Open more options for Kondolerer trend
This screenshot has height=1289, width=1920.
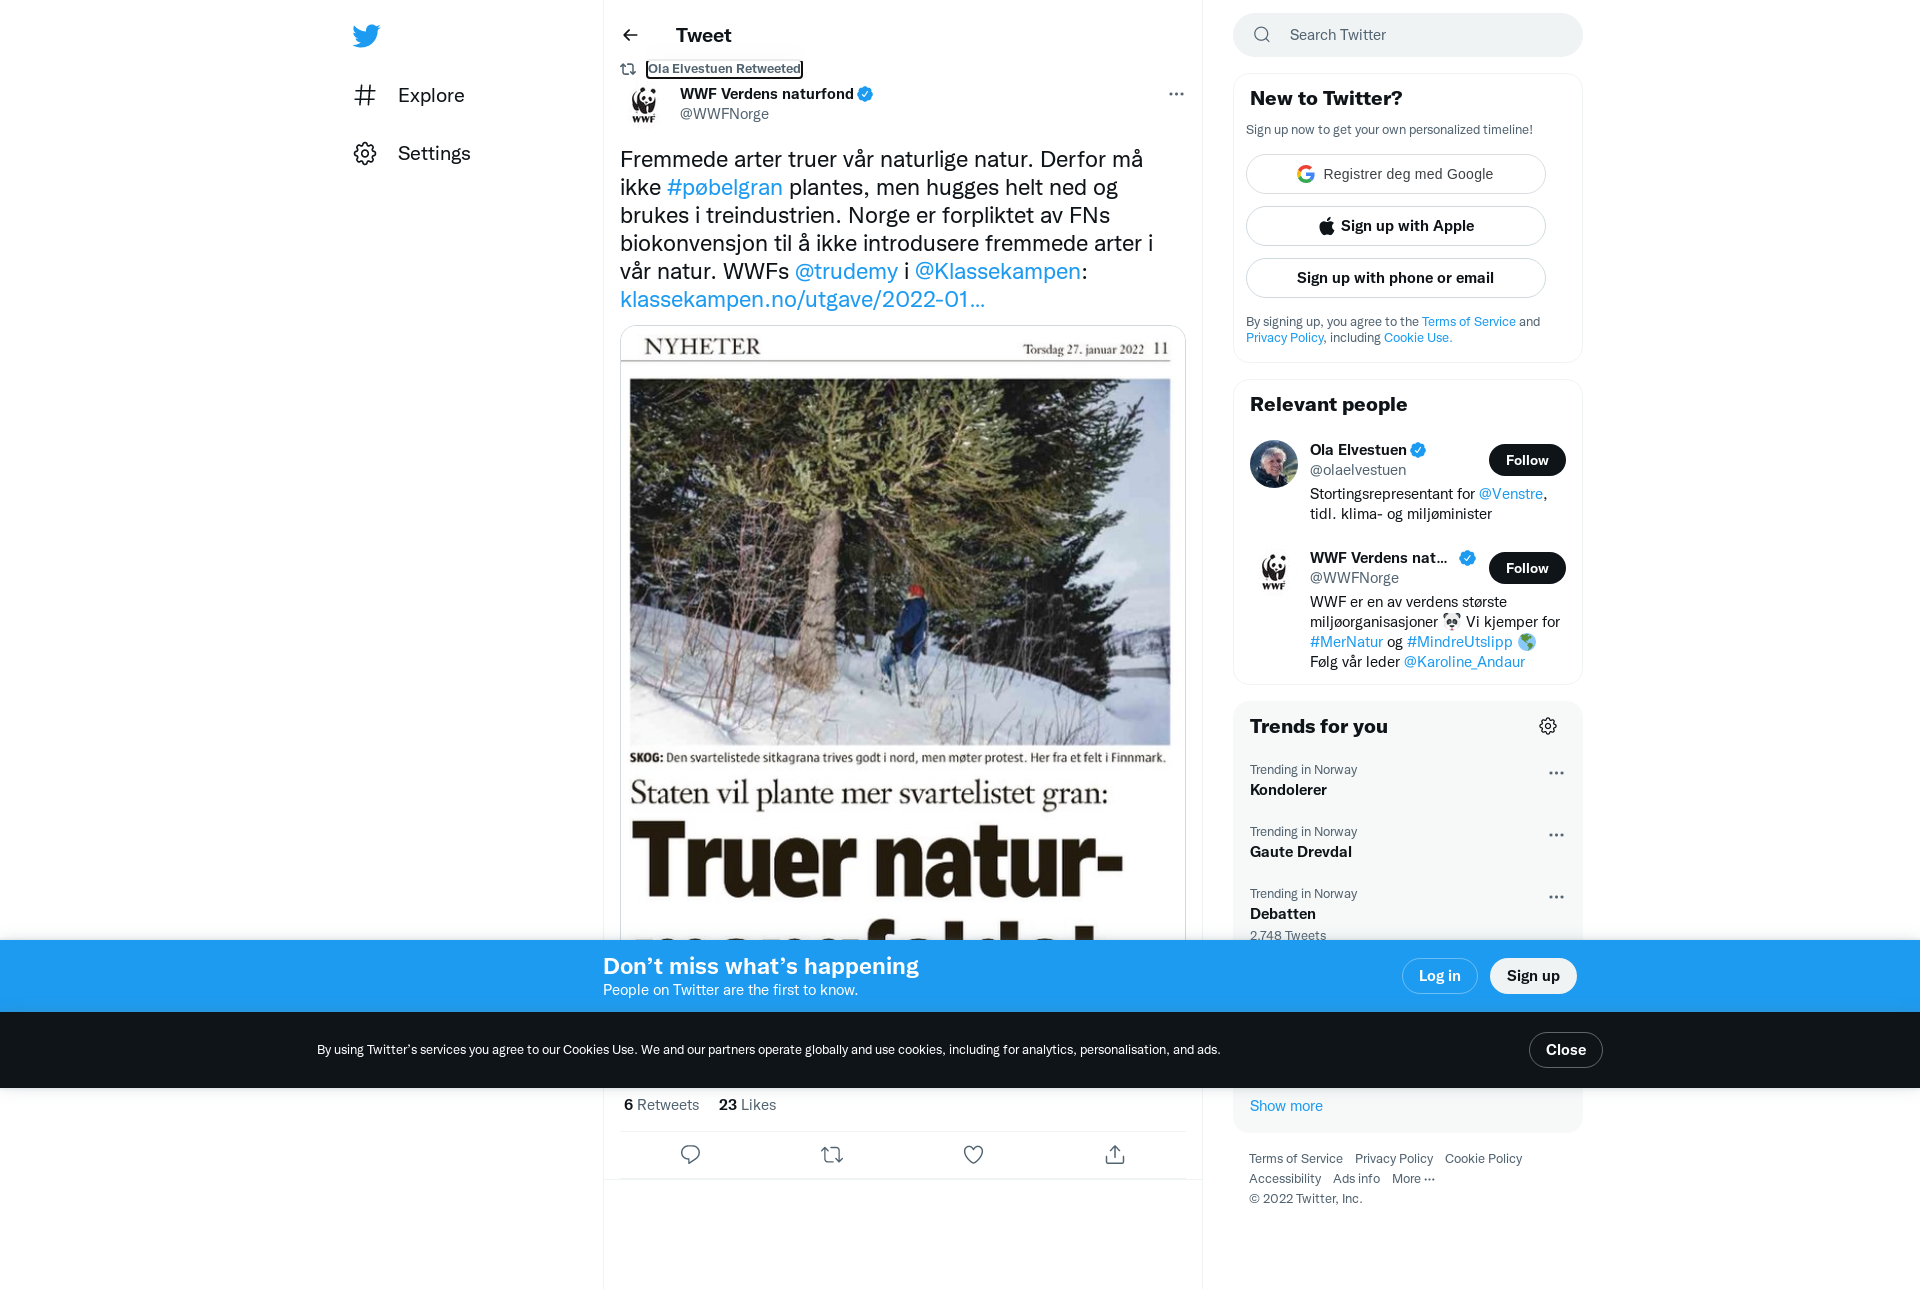point(1556,773)
